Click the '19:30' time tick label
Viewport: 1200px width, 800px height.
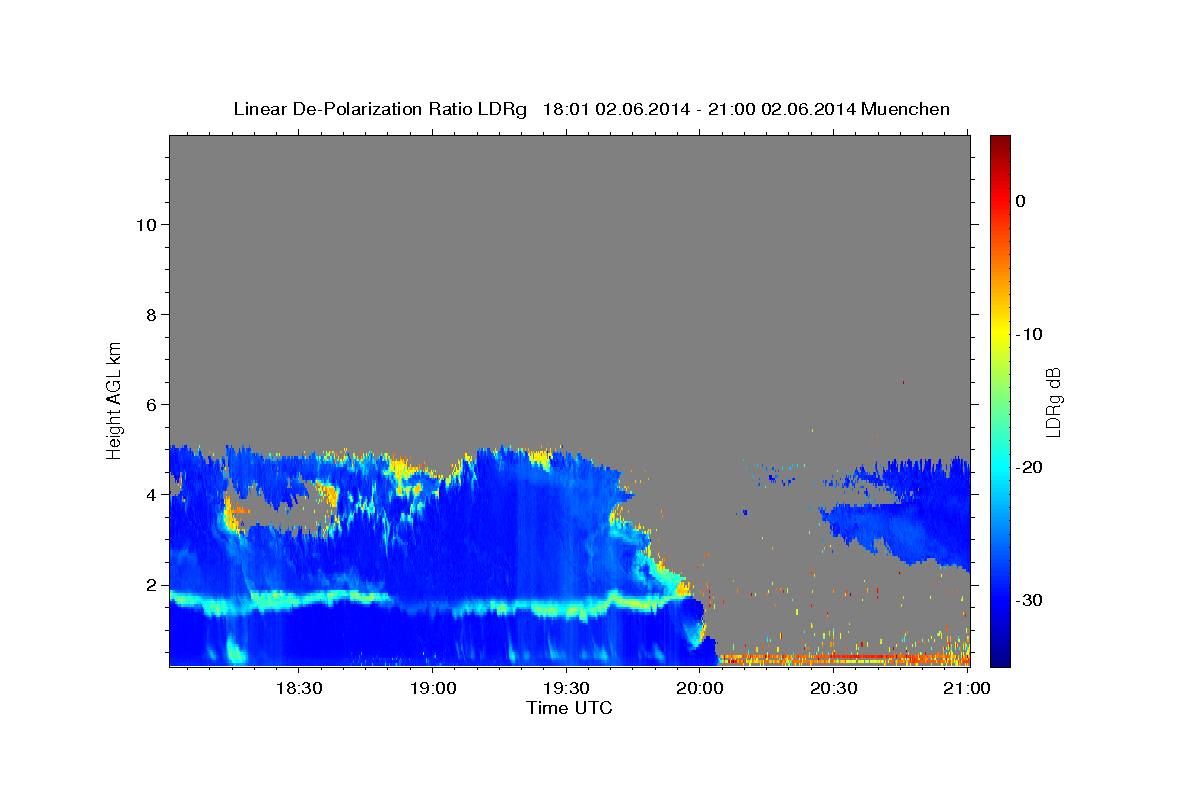566,688
